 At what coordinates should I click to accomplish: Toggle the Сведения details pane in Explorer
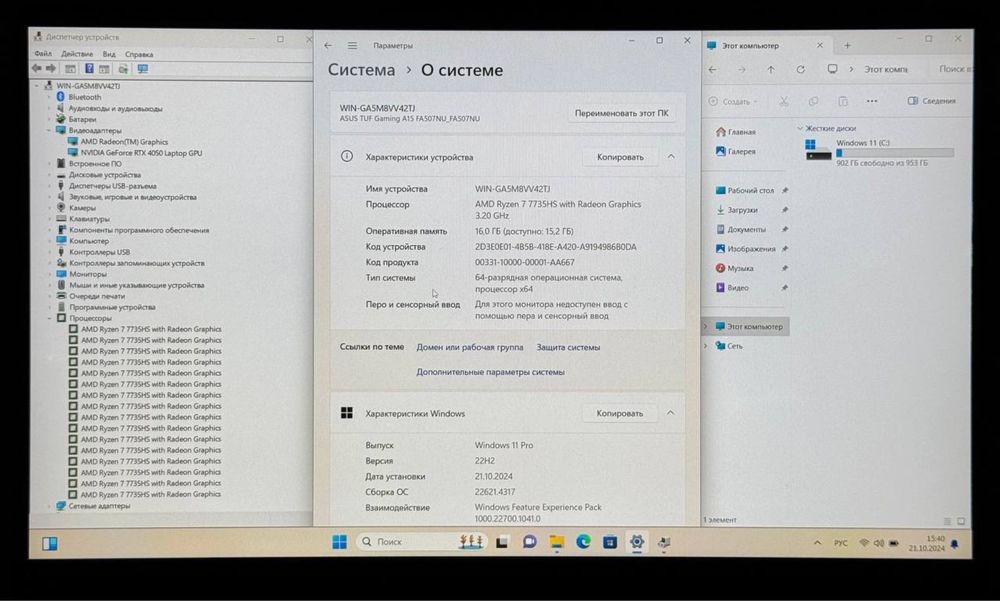[x=932, y=101]
